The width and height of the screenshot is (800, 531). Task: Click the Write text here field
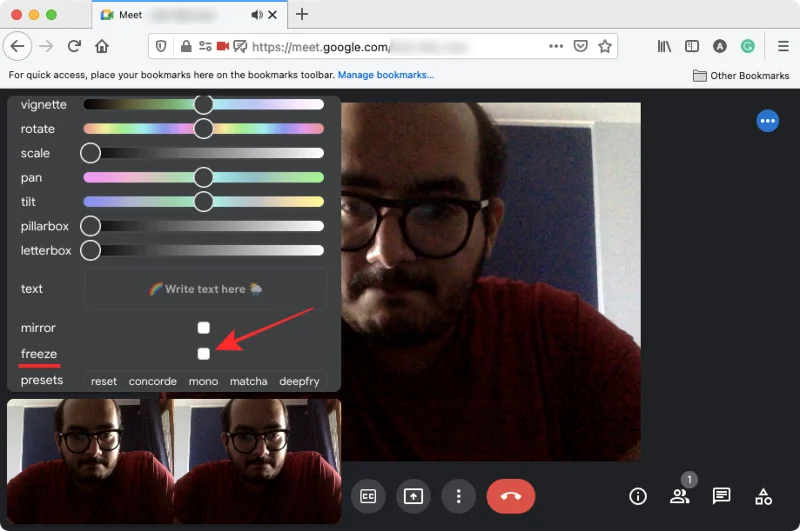tap(205, 289)
